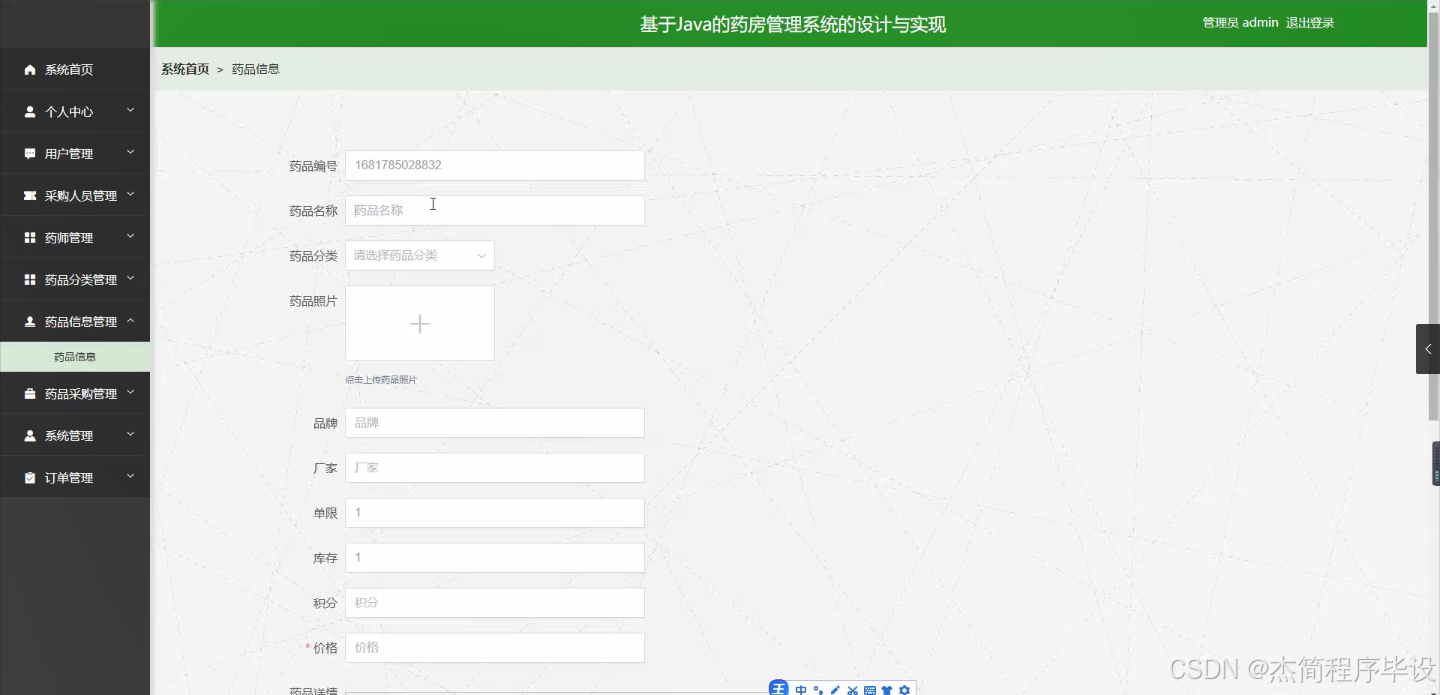Image resolution: width=1440 pixels, height=695 pixels.
Task: Click the 药品名称 input field
Action: 494,210
